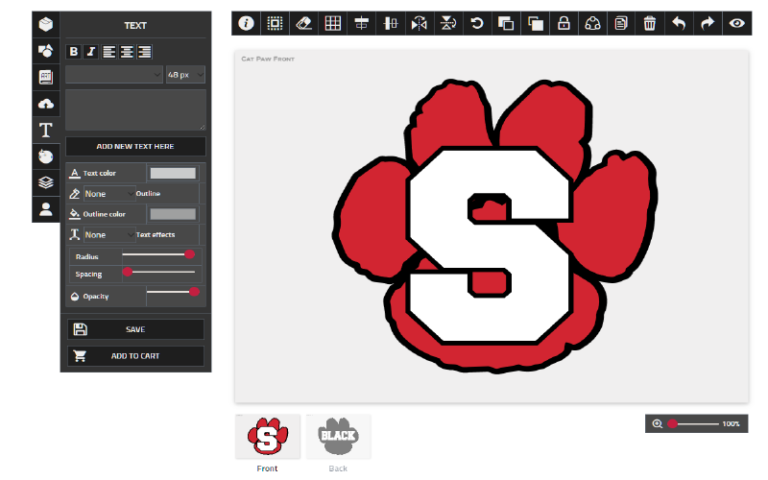Click the Text color swatch
The width and height of the screenshot is (768, 480).
click(x=172, y=173)
